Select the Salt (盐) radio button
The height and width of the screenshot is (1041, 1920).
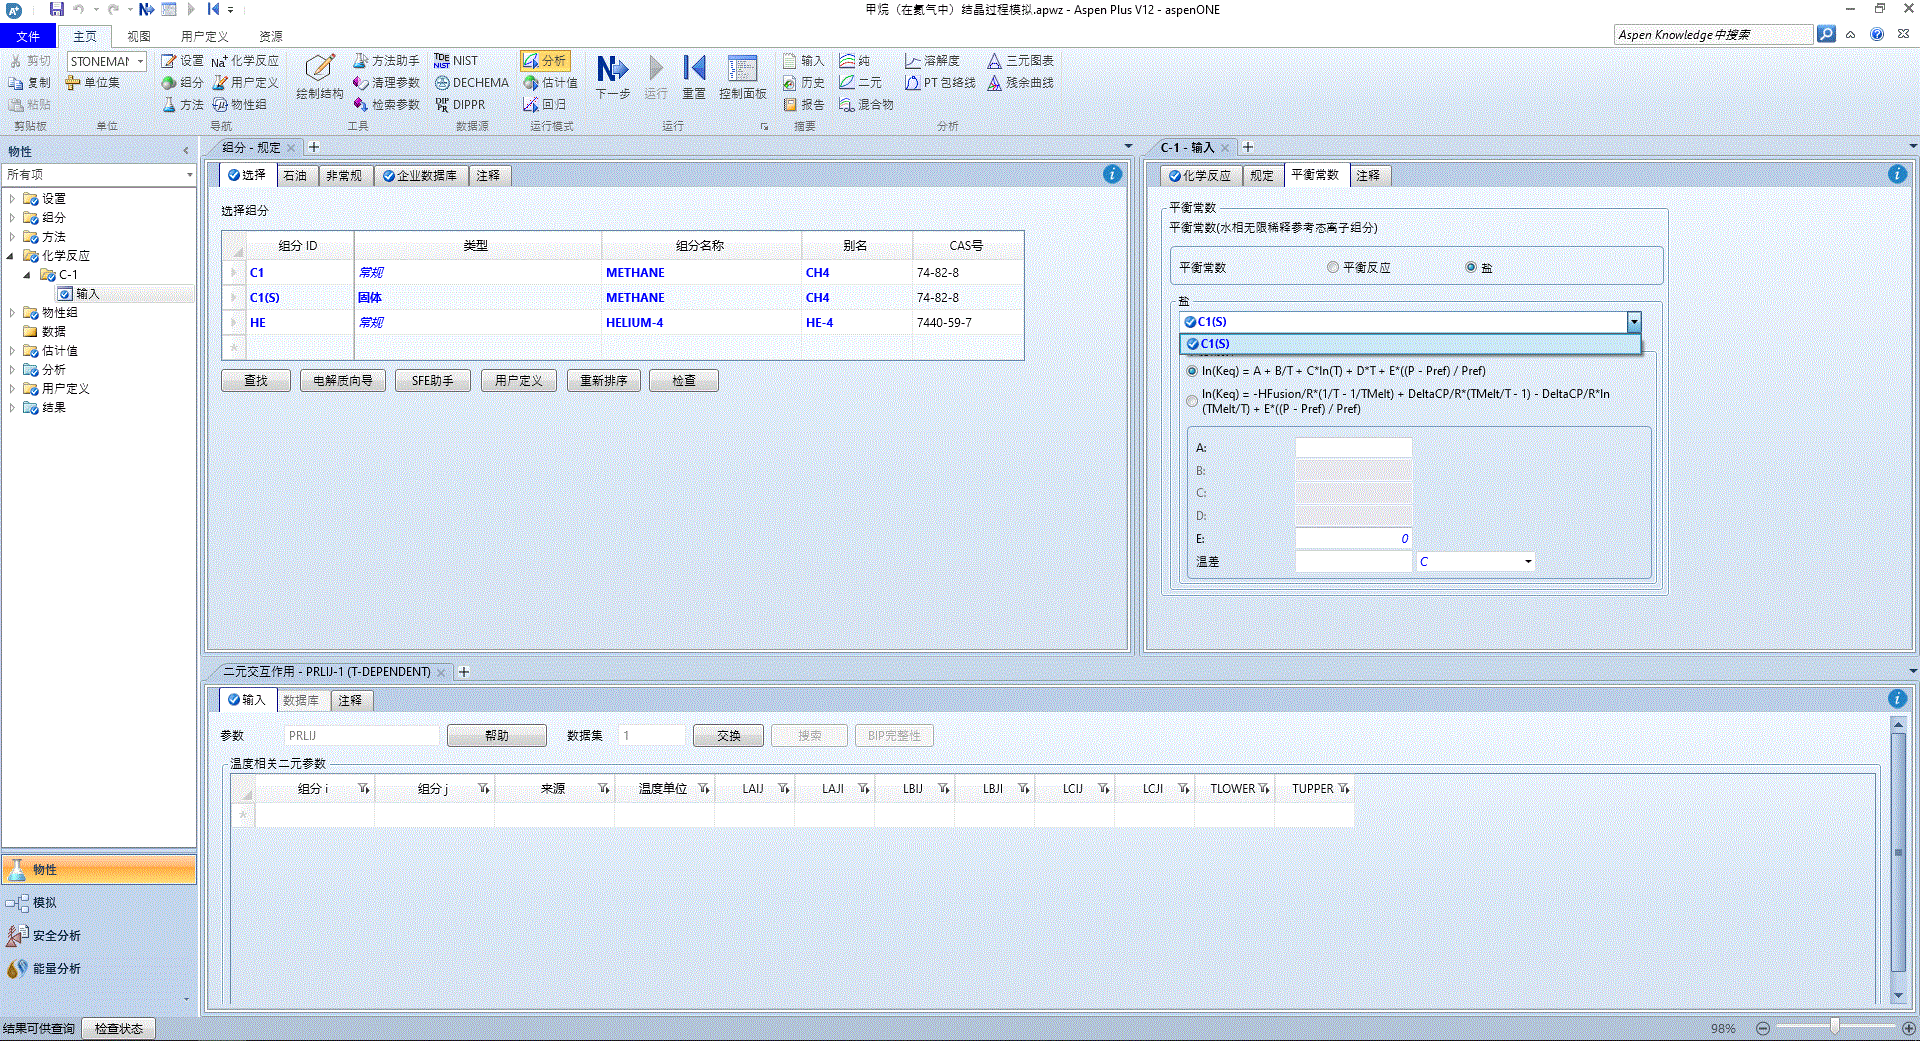pos(1471,268)
